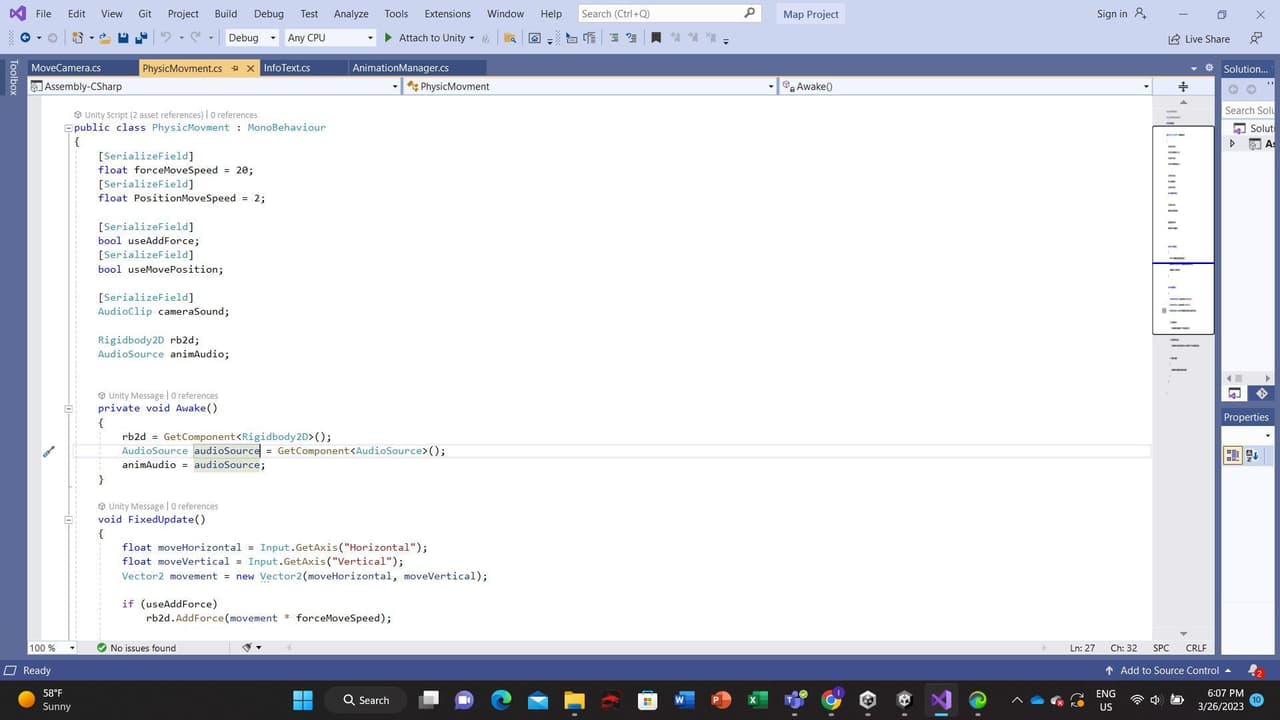Click the Properties Alphabetical sort icon
Viewport: 1280px width, 720px height.
point(1251,456)
